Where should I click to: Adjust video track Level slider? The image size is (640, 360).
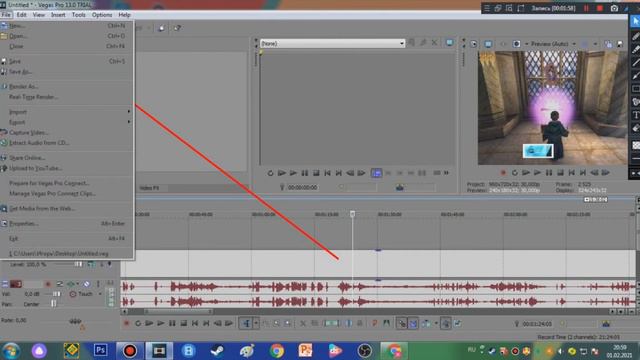78,264
